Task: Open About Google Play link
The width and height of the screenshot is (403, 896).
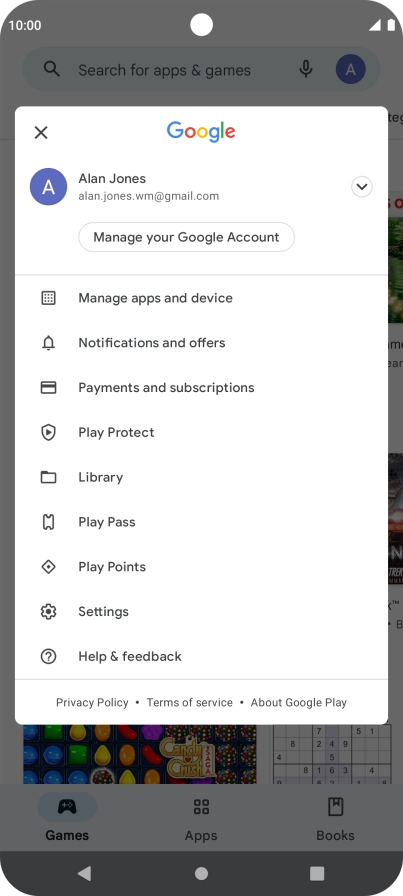Action: (298, 702)
